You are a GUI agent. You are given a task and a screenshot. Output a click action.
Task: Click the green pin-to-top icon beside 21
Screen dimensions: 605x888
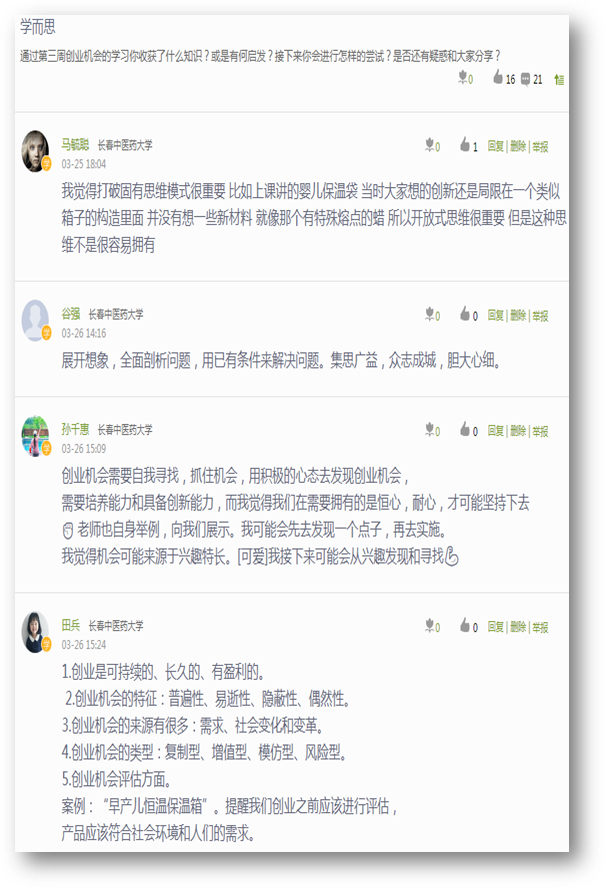tap(559, 80)
